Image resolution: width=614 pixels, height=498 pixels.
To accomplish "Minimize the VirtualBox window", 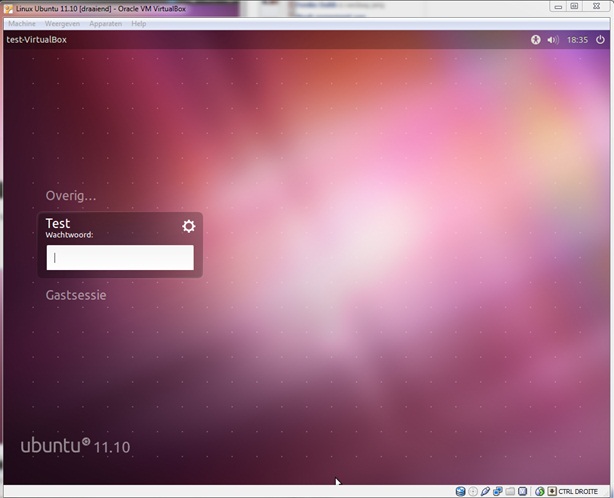I will click(x=558, y=6).
